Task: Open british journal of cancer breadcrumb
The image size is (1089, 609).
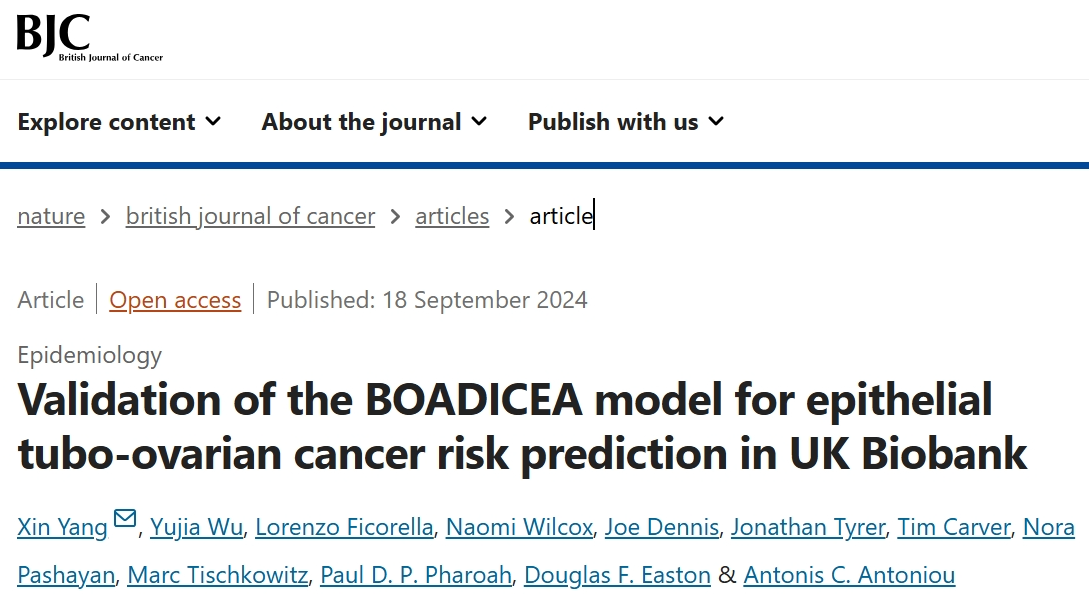Action: pyautogui.click(x=250, y=216)
